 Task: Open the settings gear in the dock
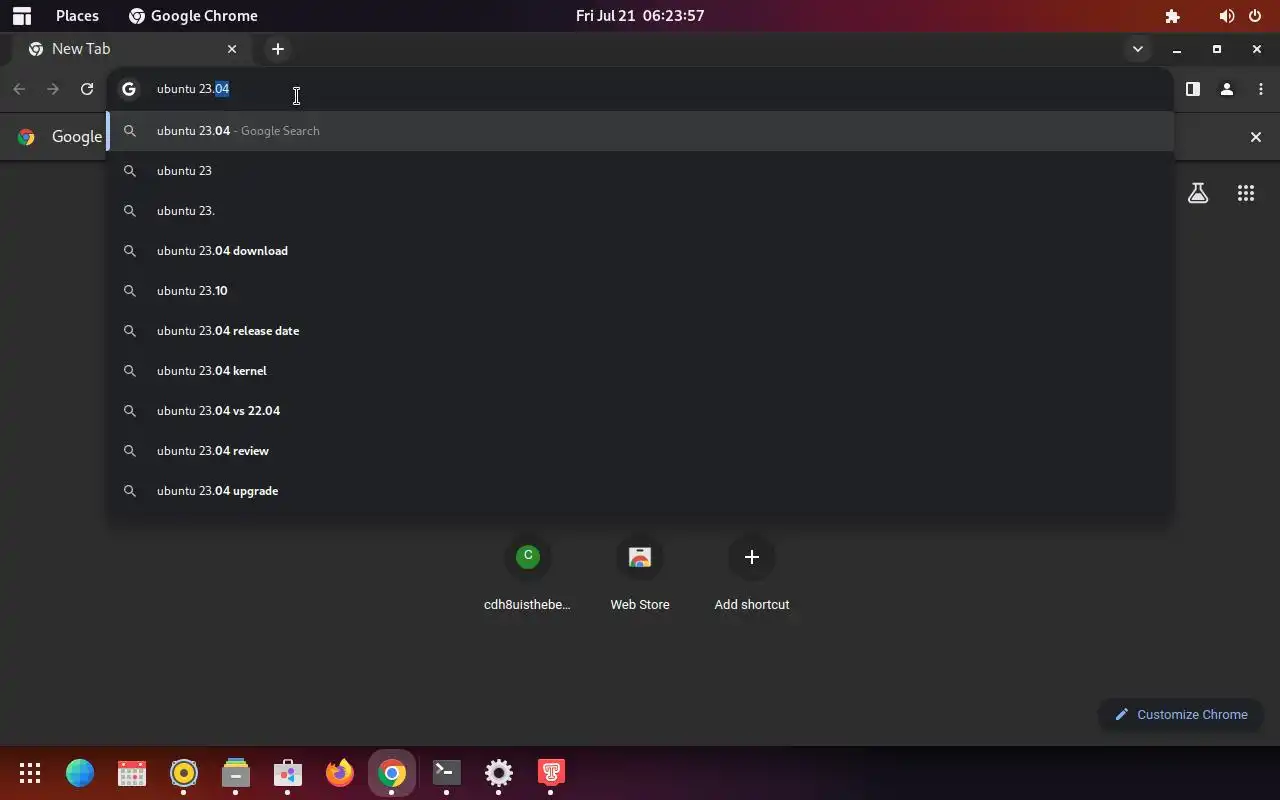(x=499, y=772)
